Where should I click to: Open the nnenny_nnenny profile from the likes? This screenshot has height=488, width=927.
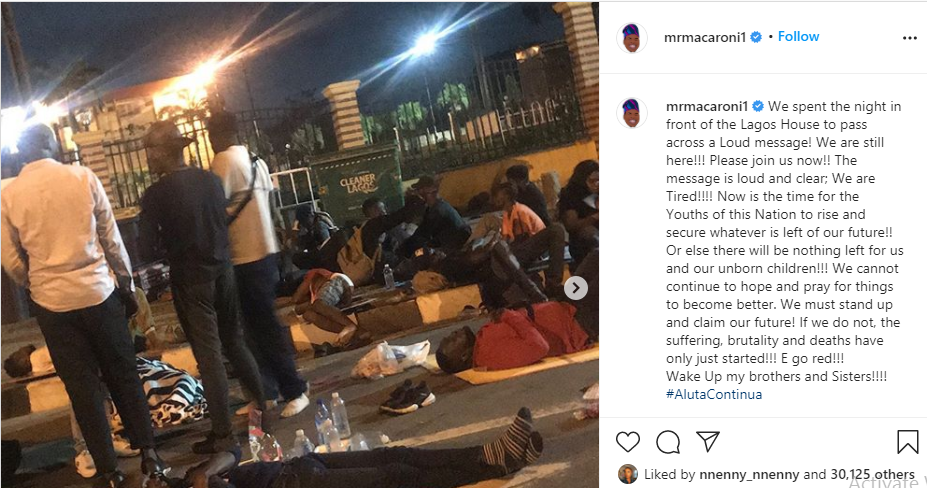click(749, 474)
